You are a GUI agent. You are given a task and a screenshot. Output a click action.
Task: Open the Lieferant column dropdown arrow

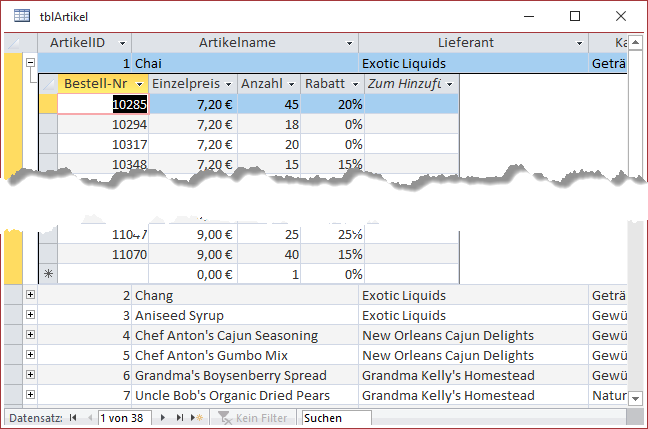[x=579, y=43]
